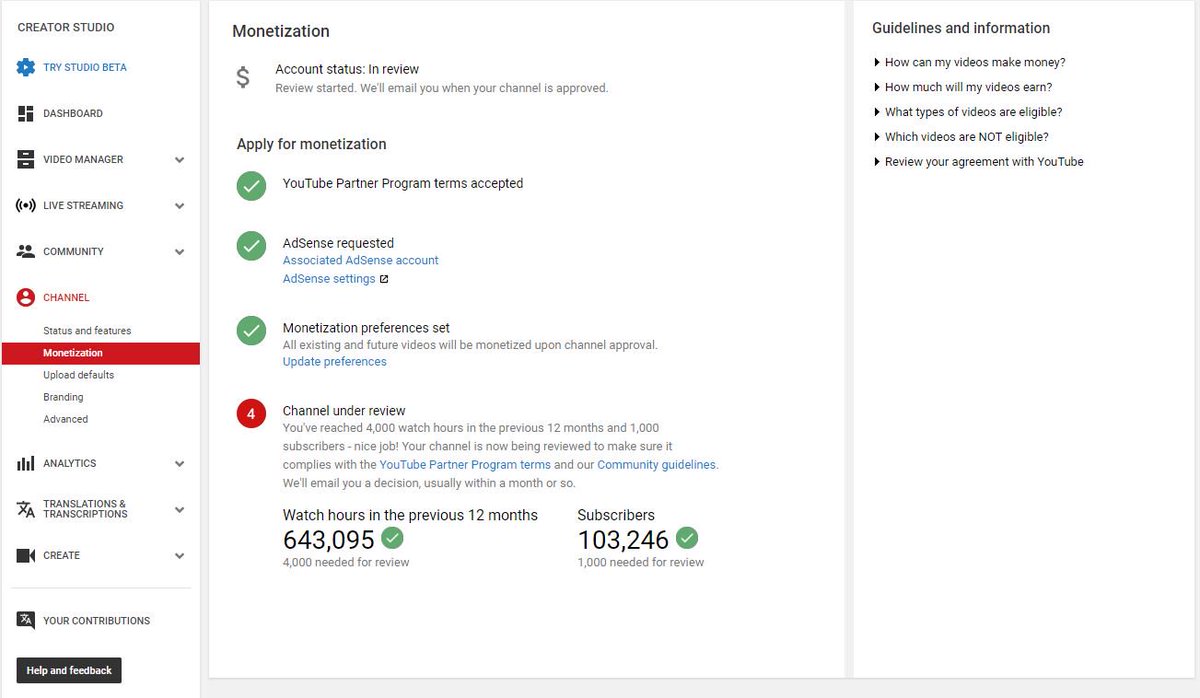Open the Dashboard menu label

[x=73, y=114]
